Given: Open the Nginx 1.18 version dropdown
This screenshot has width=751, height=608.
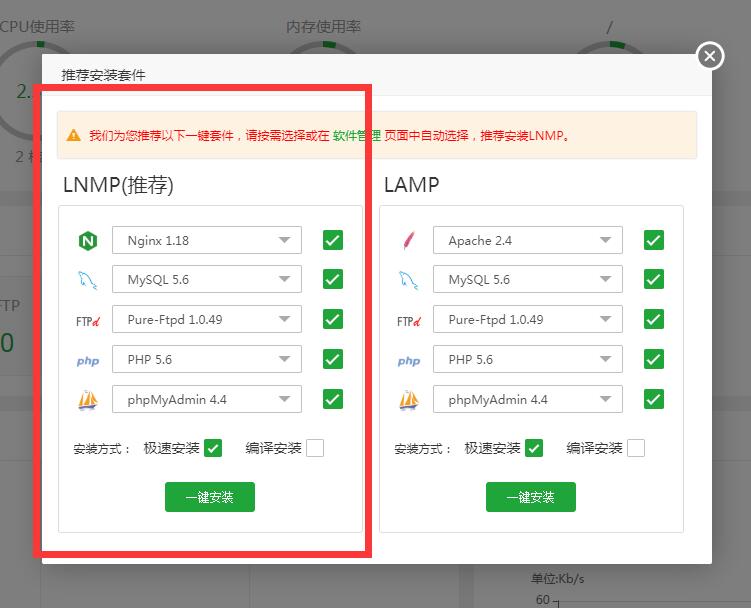Looking at the screenshot, I should click(207, 240).
